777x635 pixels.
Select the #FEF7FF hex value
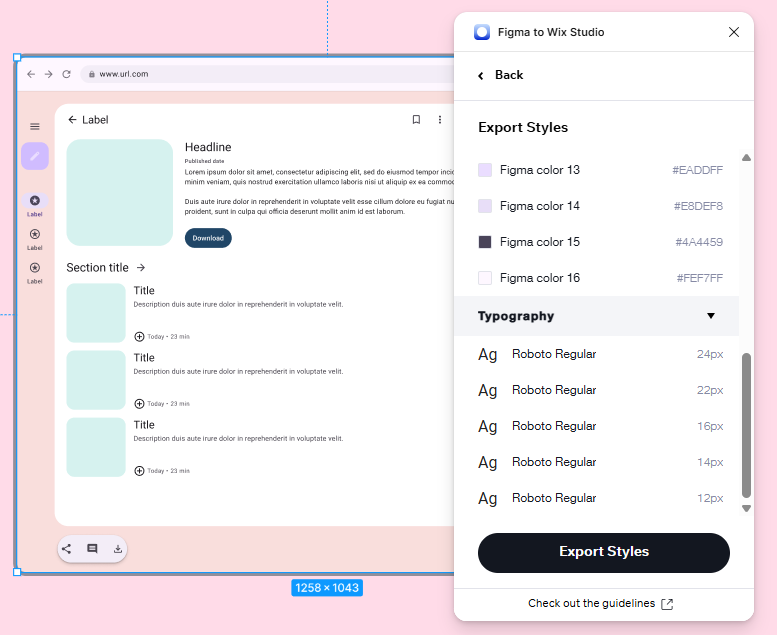pyautogui.click(x=700, y=278)
